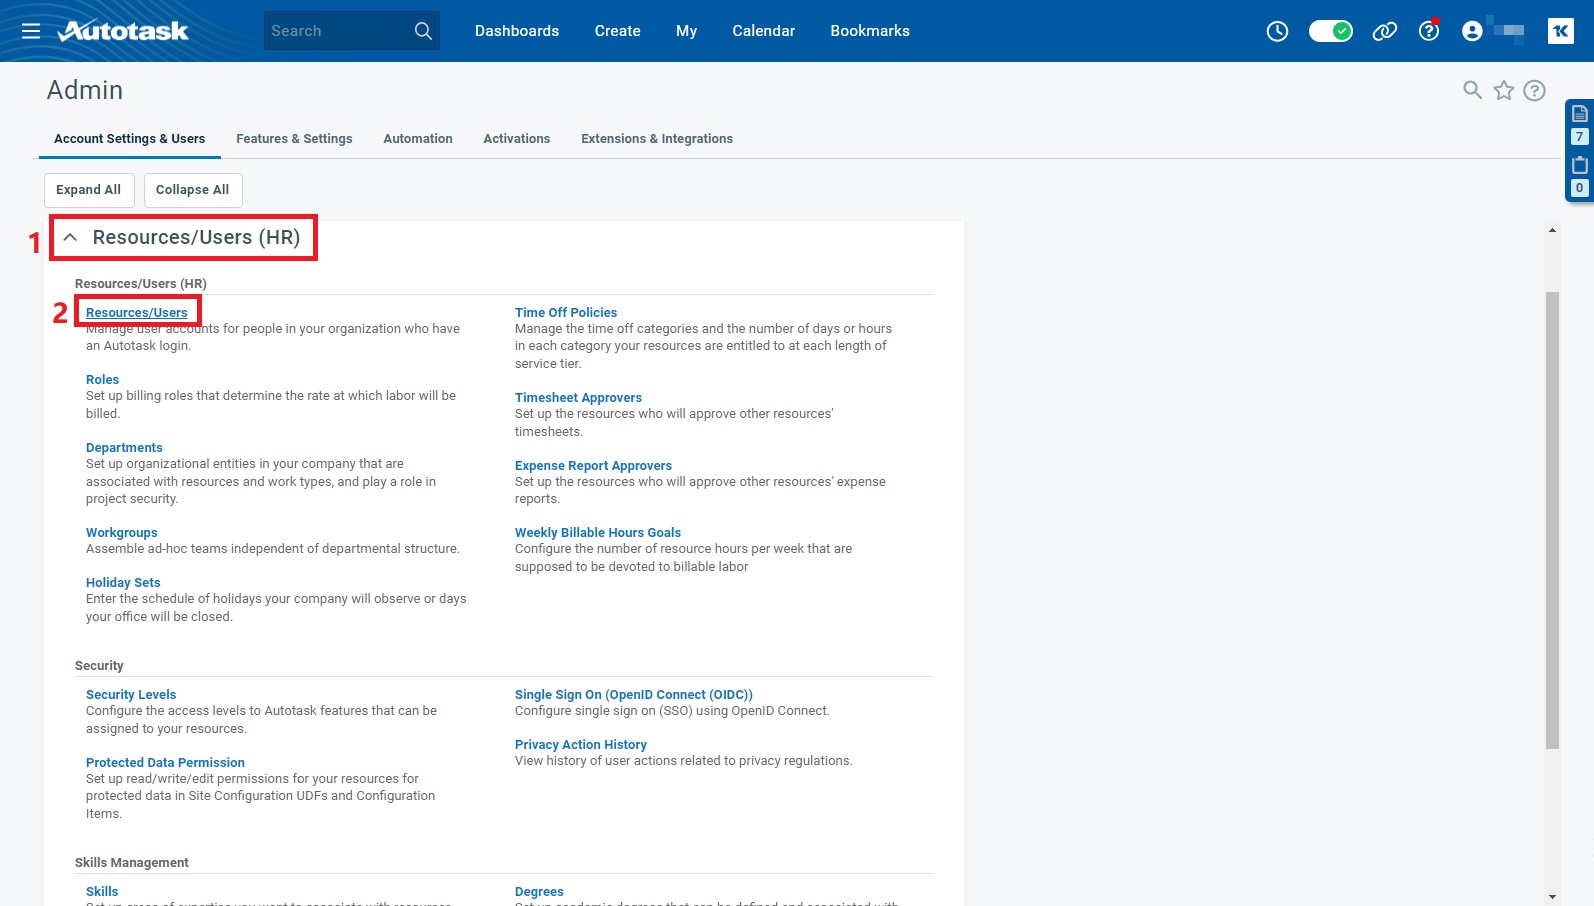This screenshot has width=1594, height=906.
Task: Open header help icon with red notification
Action: [x=1429, y=31]
